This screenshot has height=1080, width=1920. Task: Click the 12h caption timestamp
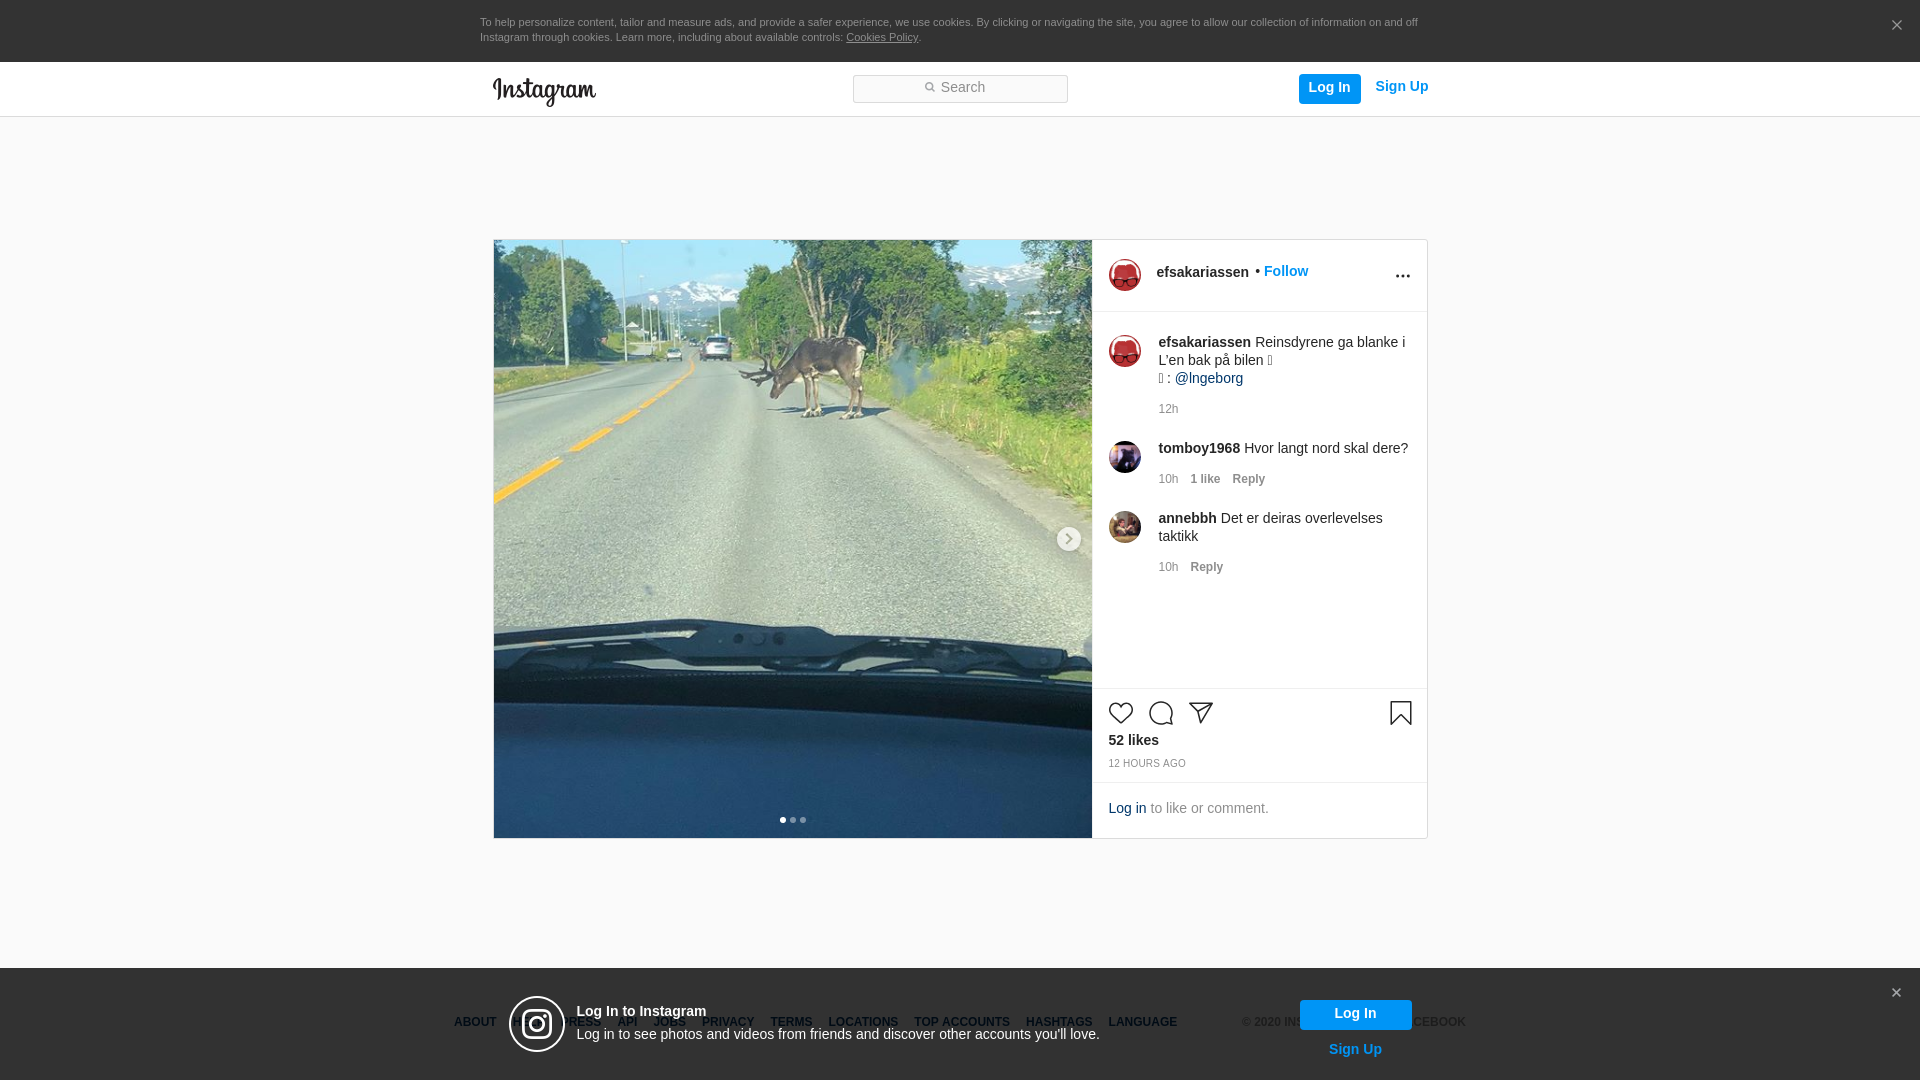(x=1168, y=409)
